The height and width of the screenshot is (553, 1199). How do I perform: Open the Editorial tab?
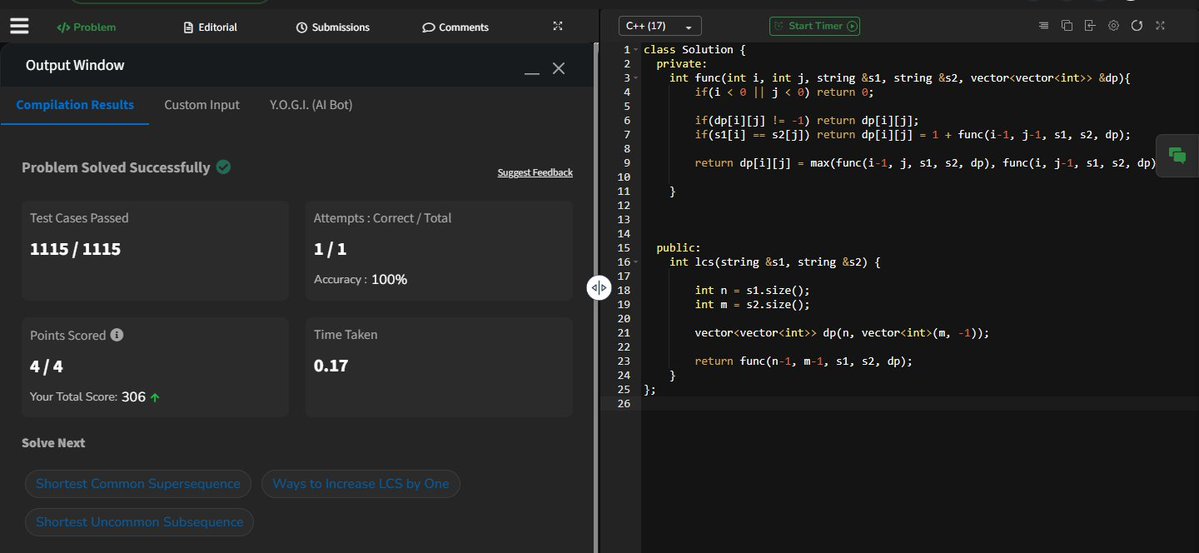coord(211,28)
